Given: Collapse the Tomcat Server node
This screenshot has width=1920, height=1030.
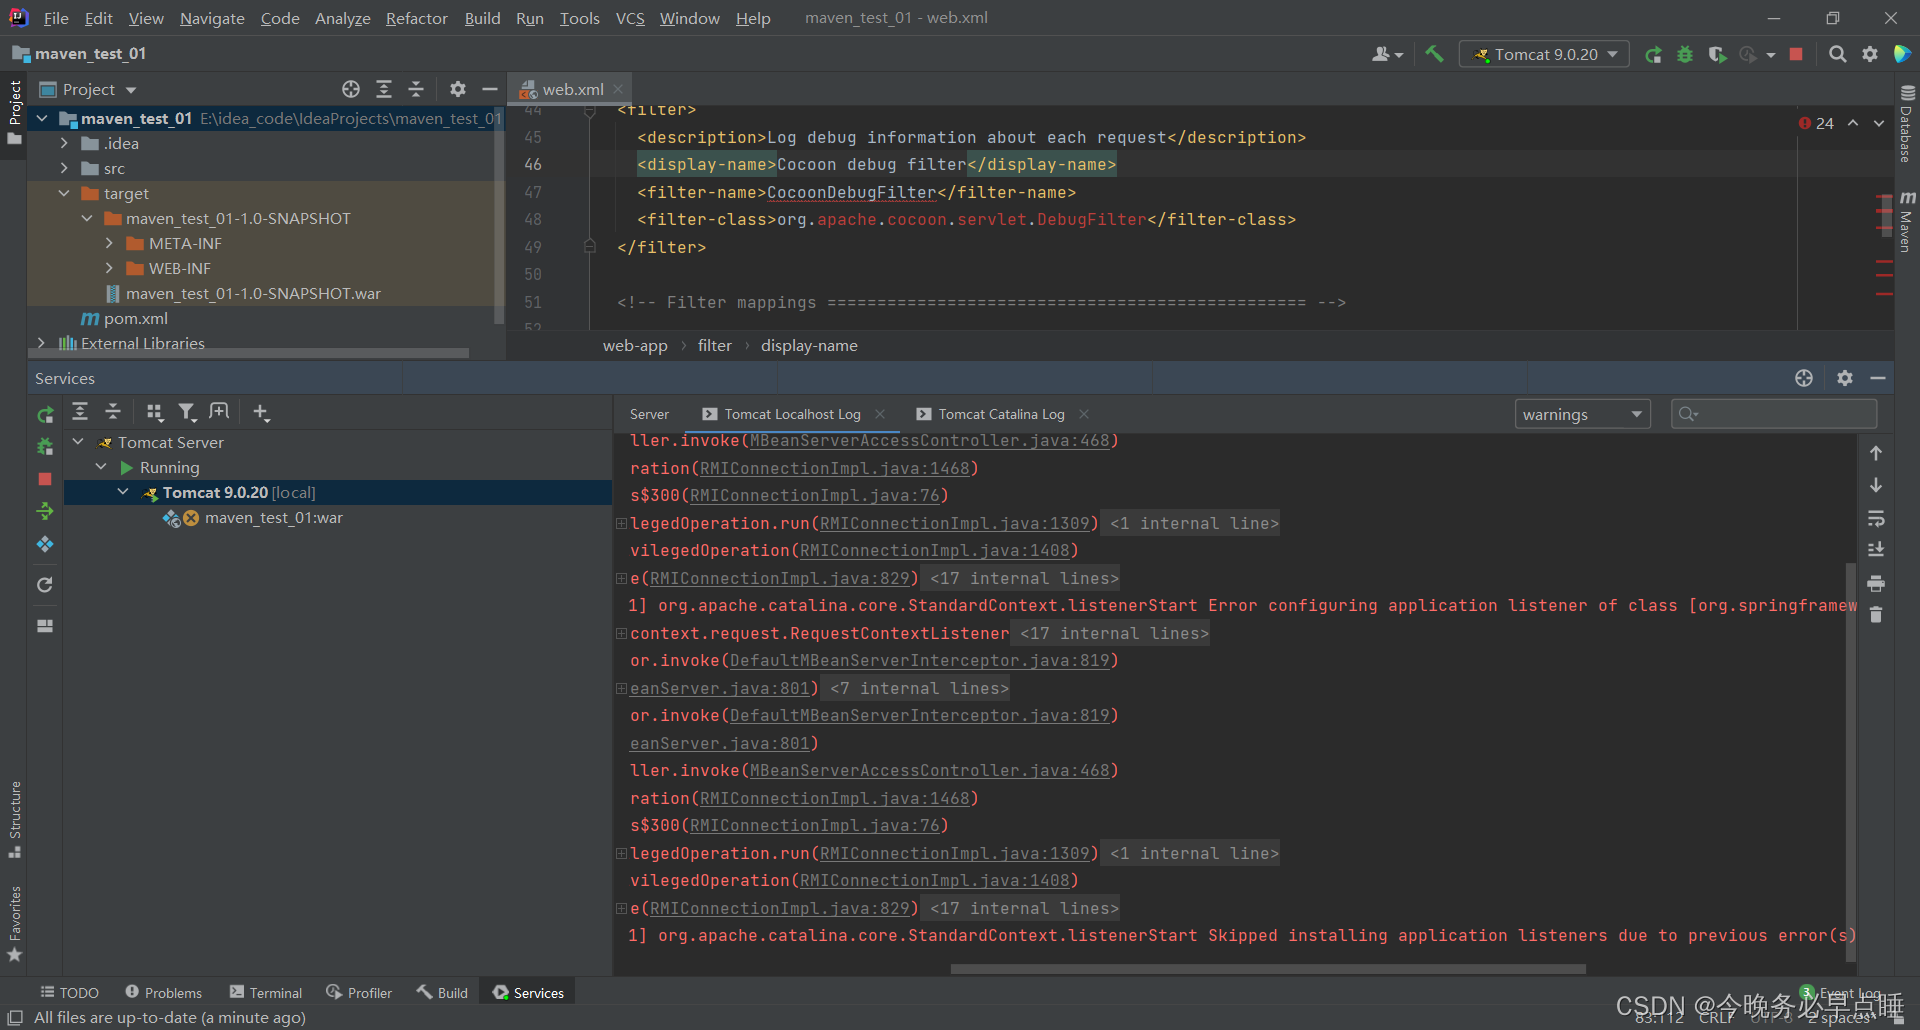Looking at the screenshot, I should click(x=78, y=442).
